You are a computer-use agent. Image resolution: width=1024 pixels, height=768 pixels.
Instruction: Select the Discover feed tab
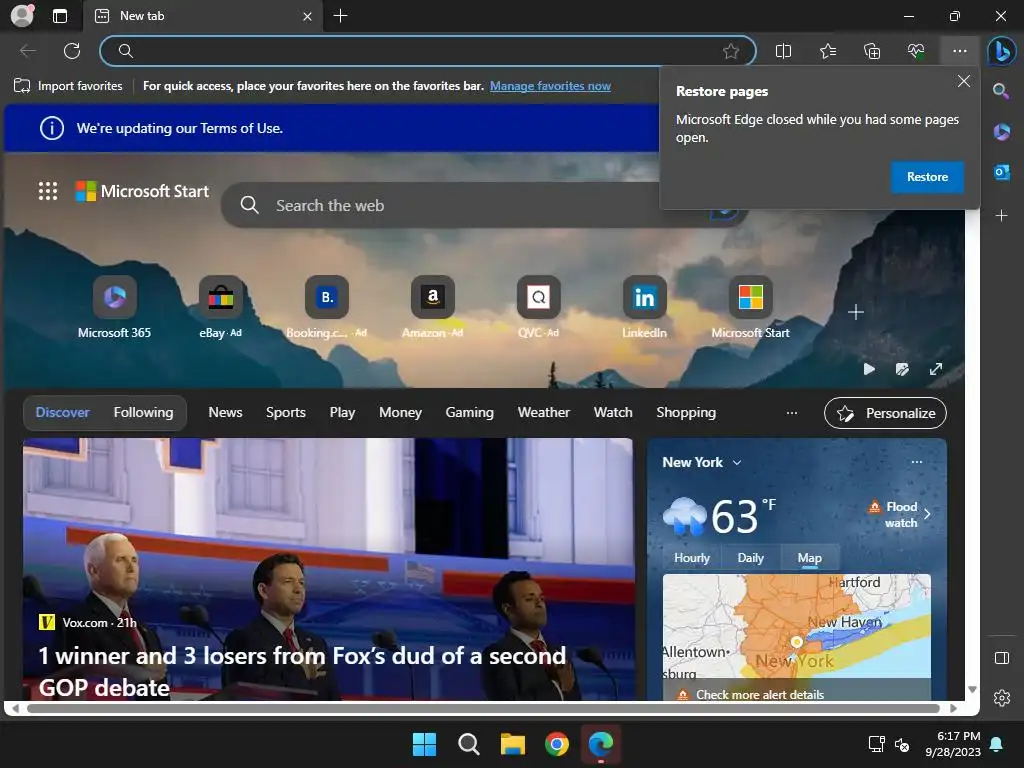[x=62, y=412]
